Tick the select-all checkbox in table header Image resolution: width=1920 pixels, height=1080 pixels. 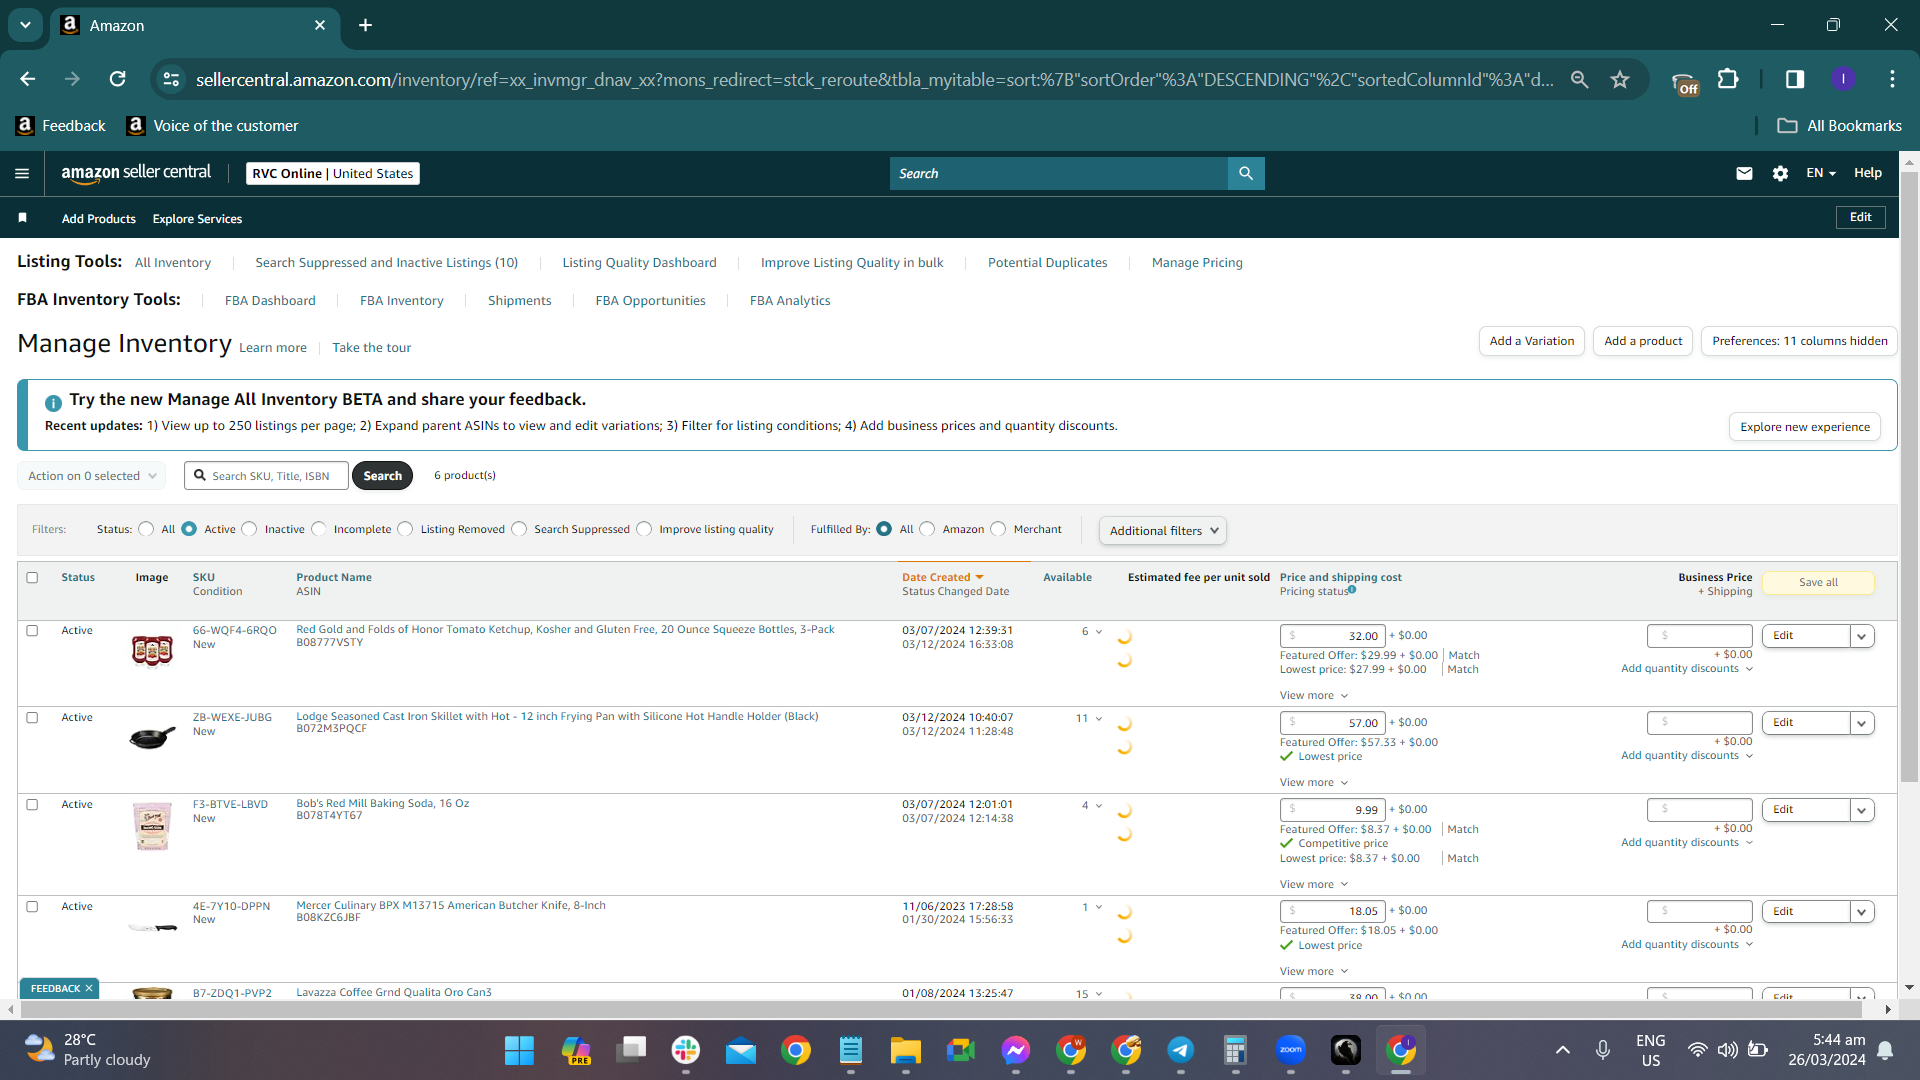point(32,577)
